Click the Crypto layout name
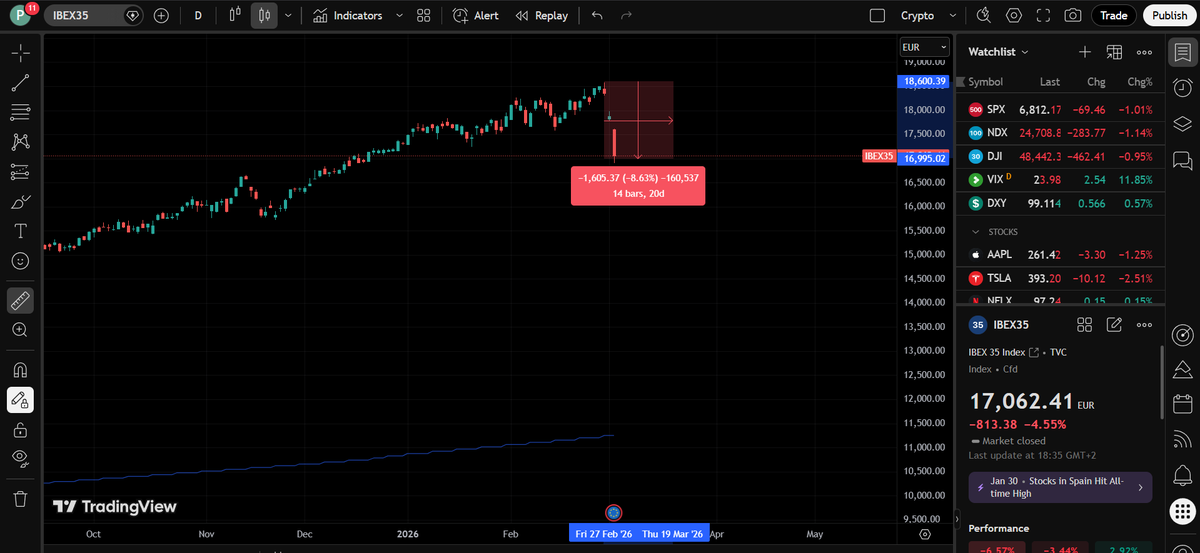Screen dimensions: 1200x553 point(918,15)
